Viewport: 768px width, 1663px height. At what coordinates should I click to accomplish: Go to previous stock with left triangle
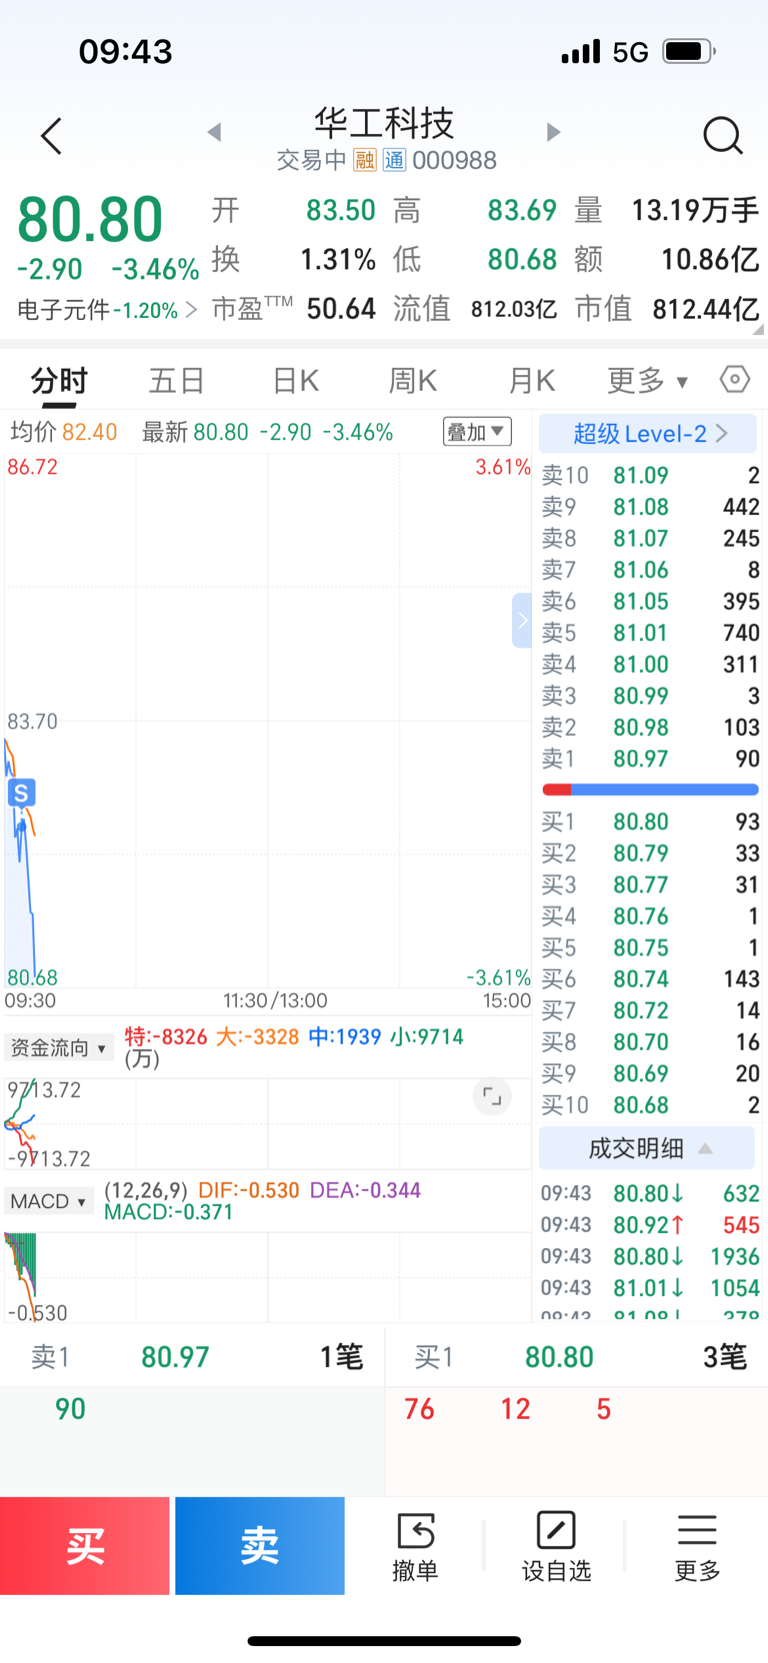click(x=214, y=132)
